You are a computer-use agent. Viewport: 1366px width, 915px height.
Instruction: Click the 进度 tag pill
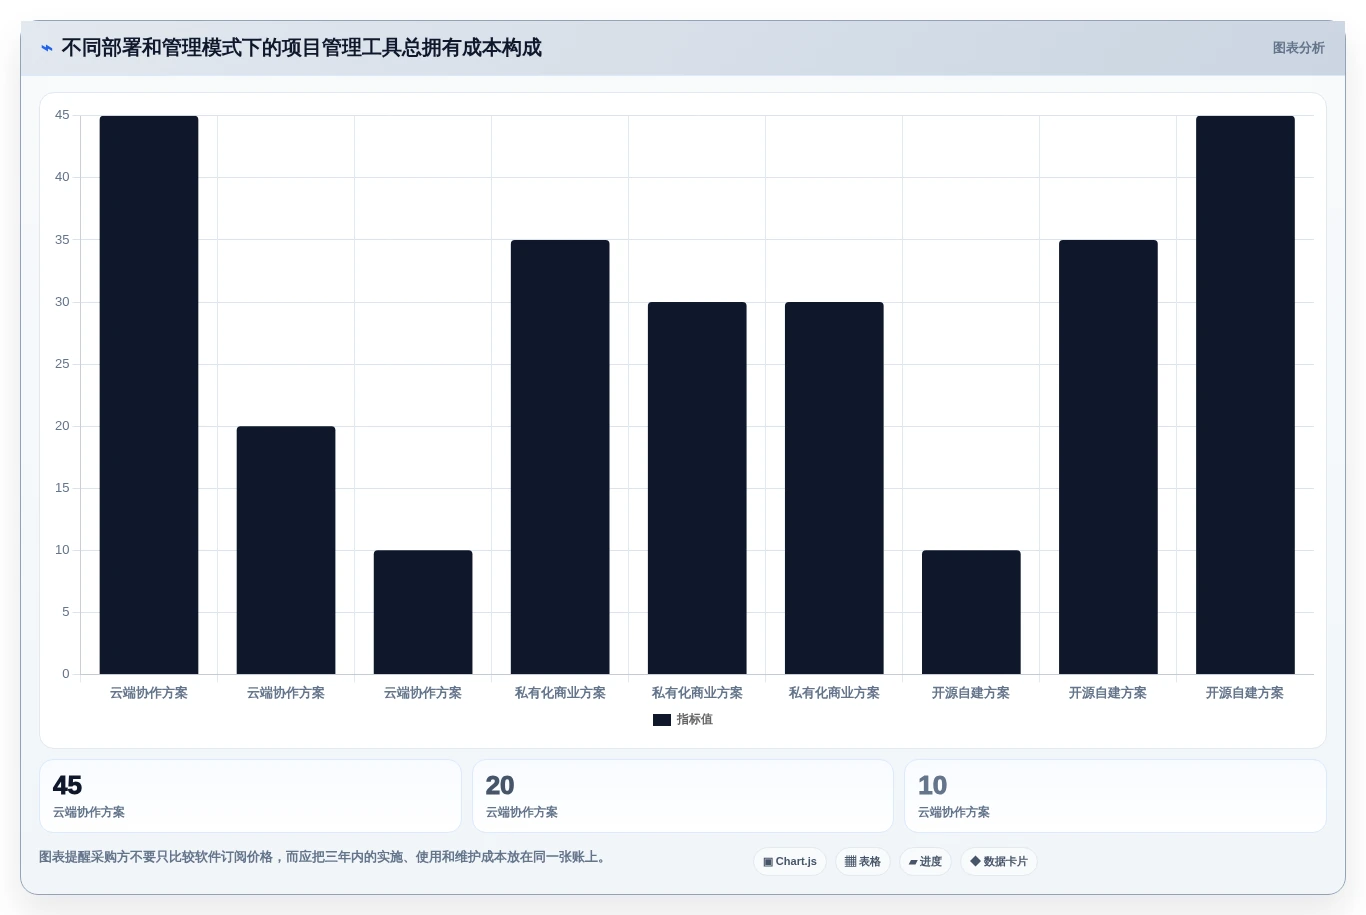925,861
